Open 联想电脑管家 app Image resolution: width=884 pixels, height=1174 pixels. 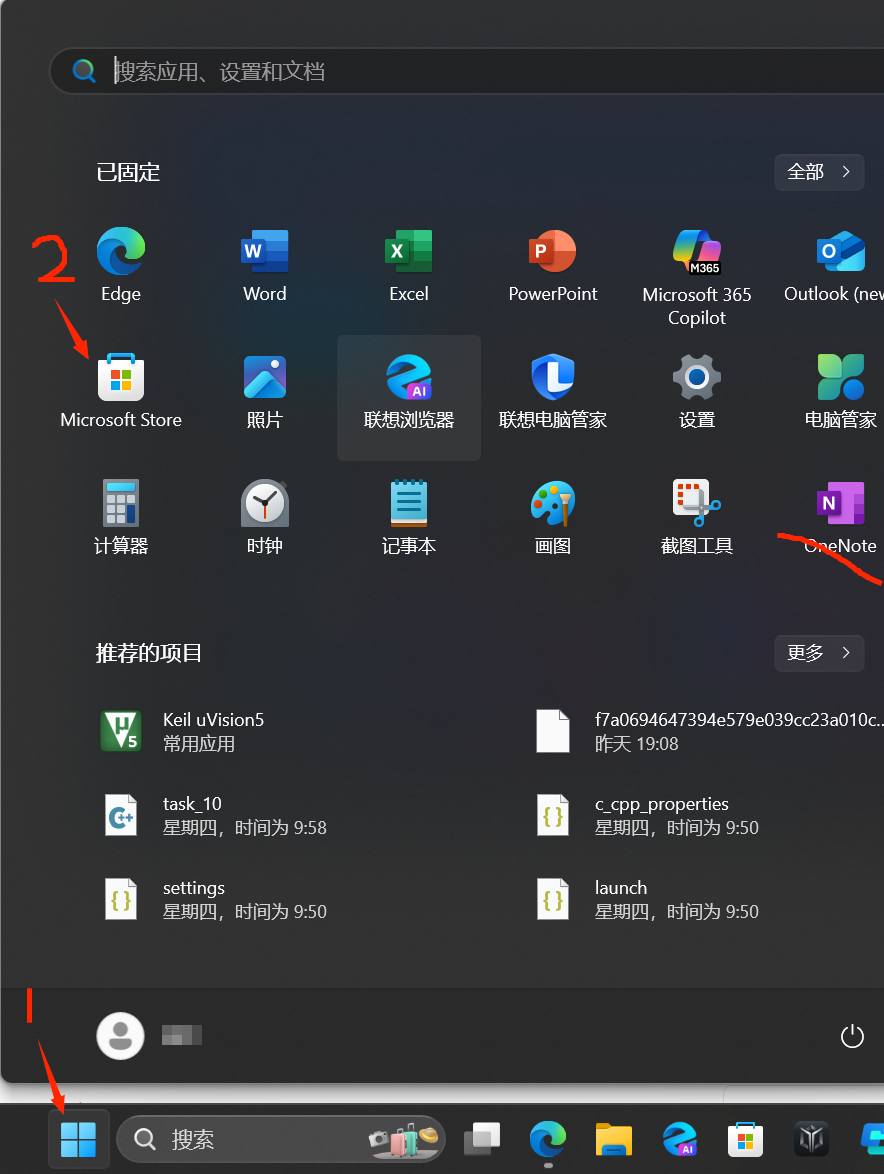[x=552, y=391]
